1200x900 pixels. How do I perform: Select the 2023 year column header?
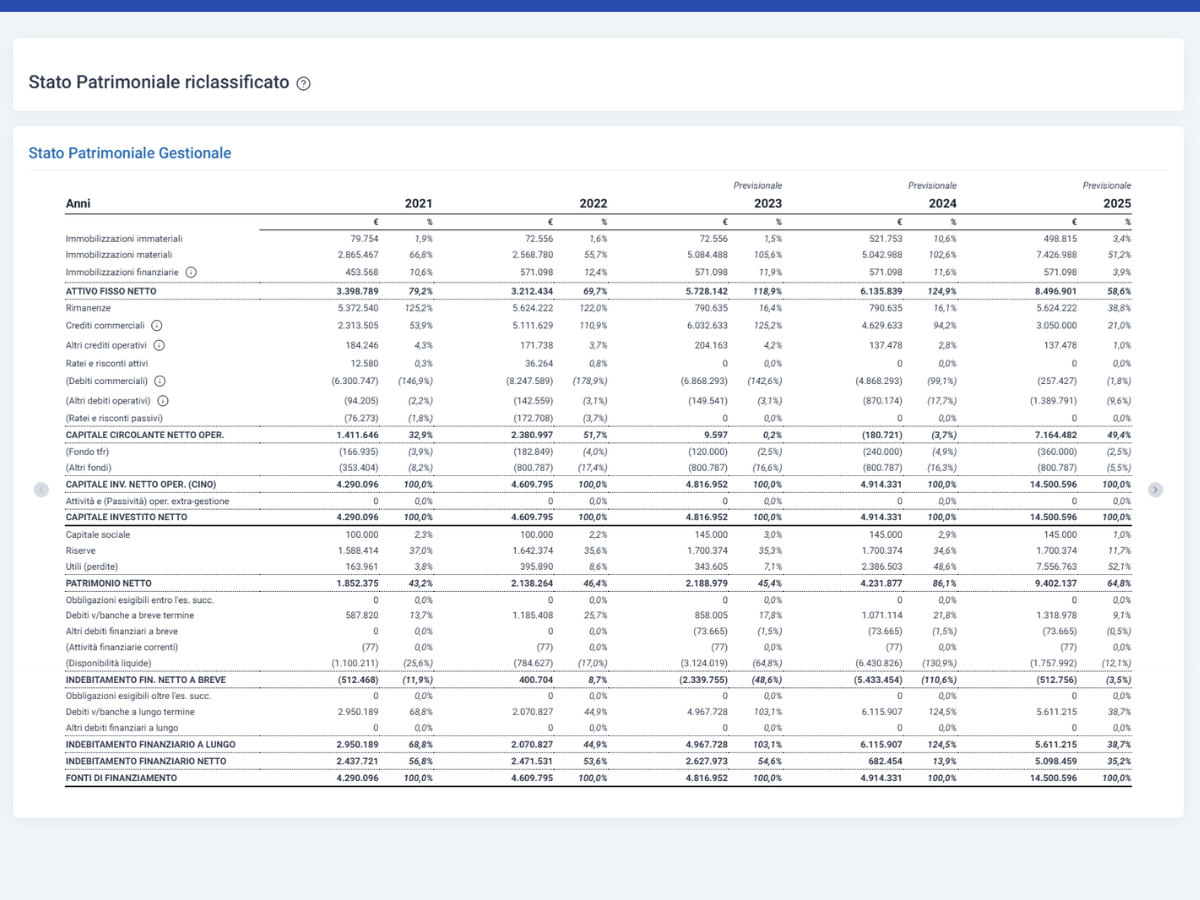pos(768,204)
